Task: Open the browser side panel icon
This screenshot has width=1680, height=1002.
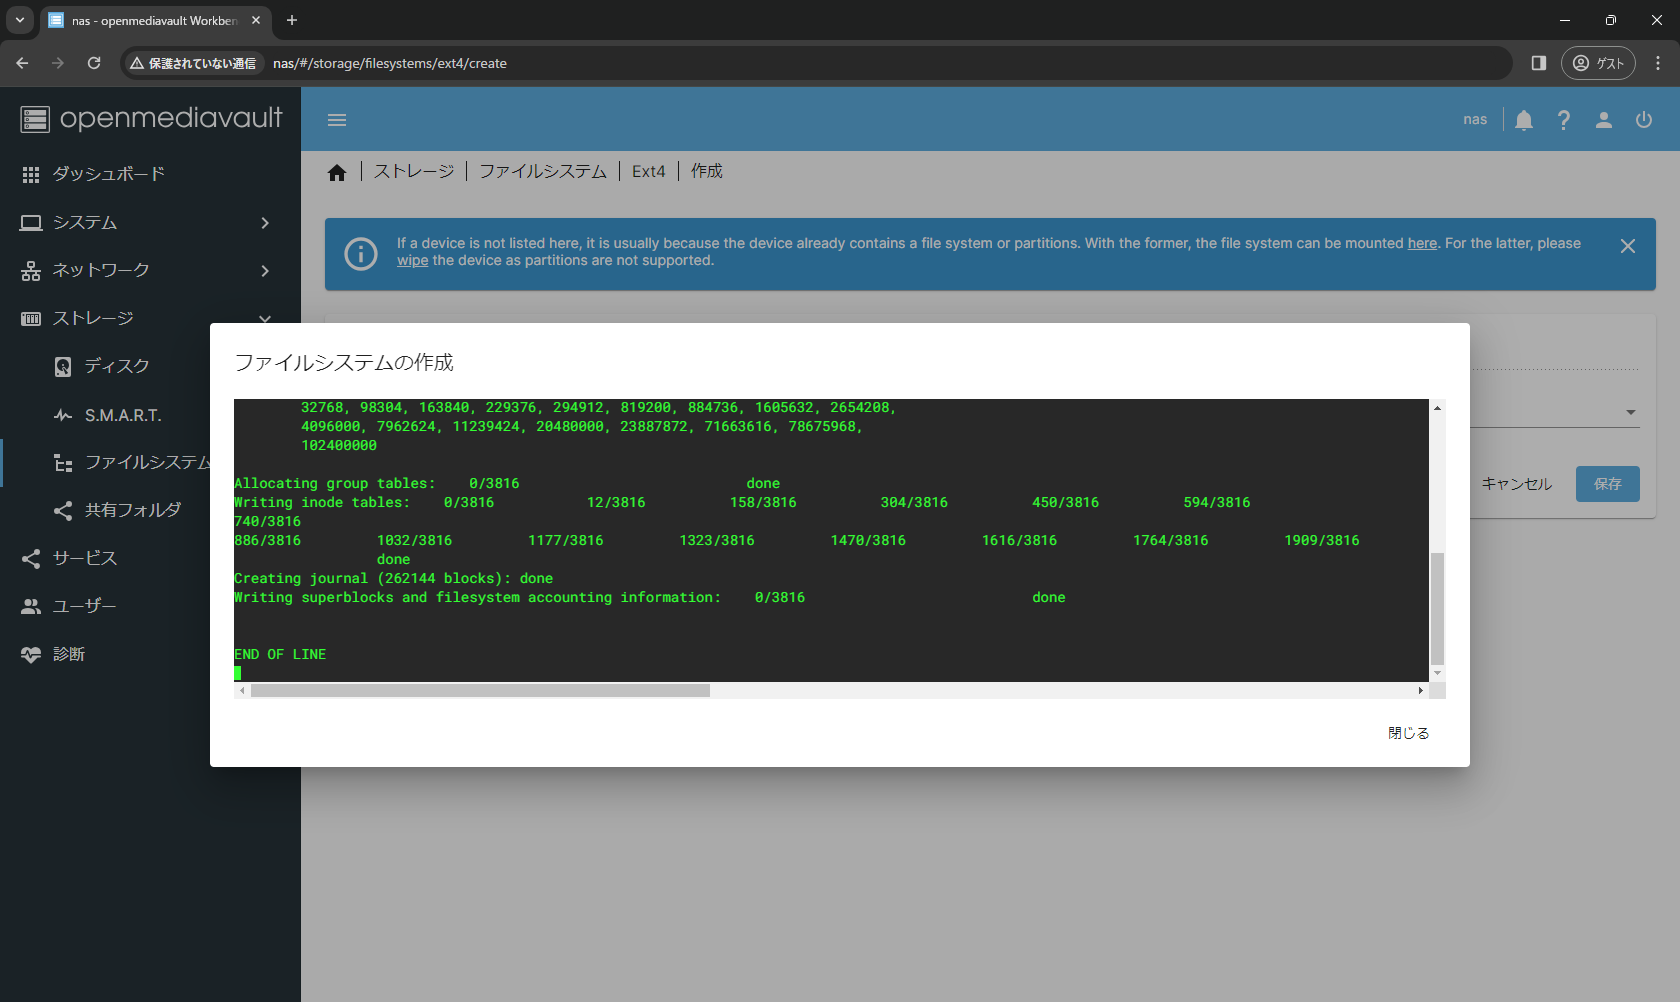Action: click(x=1538, y=63)
